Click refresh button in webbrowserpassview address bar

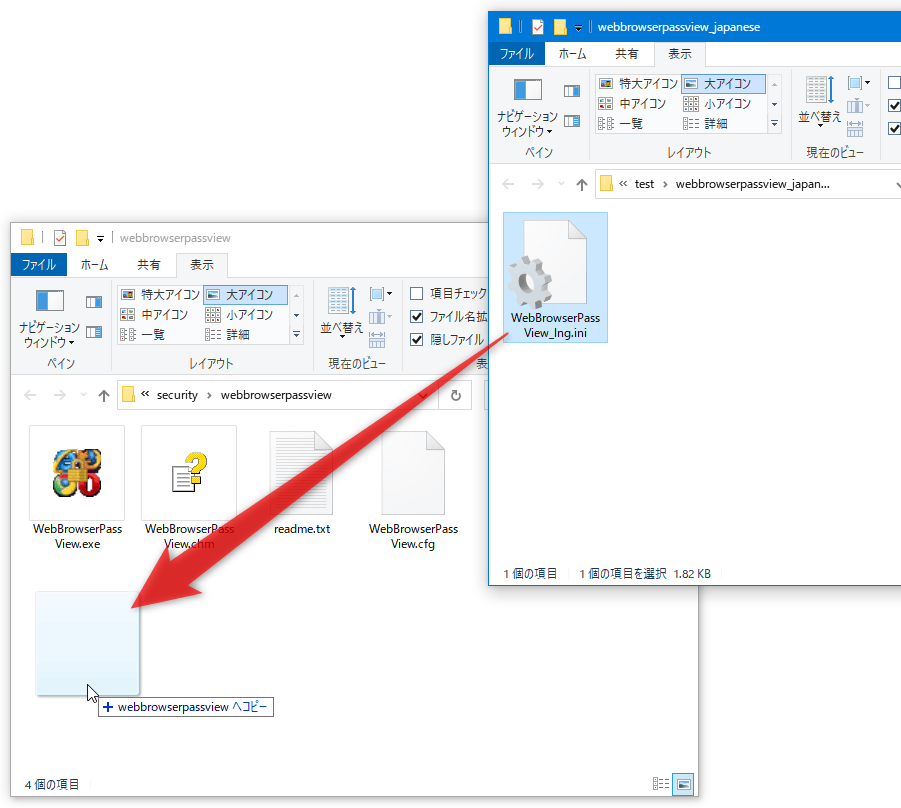[456, 395]
